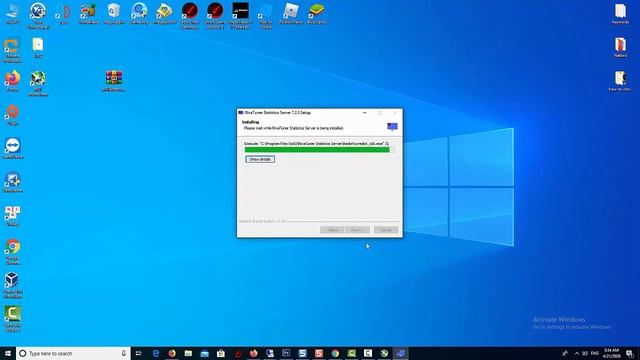Switch to the active installer taskbar icon

click(x=400, y=353)
